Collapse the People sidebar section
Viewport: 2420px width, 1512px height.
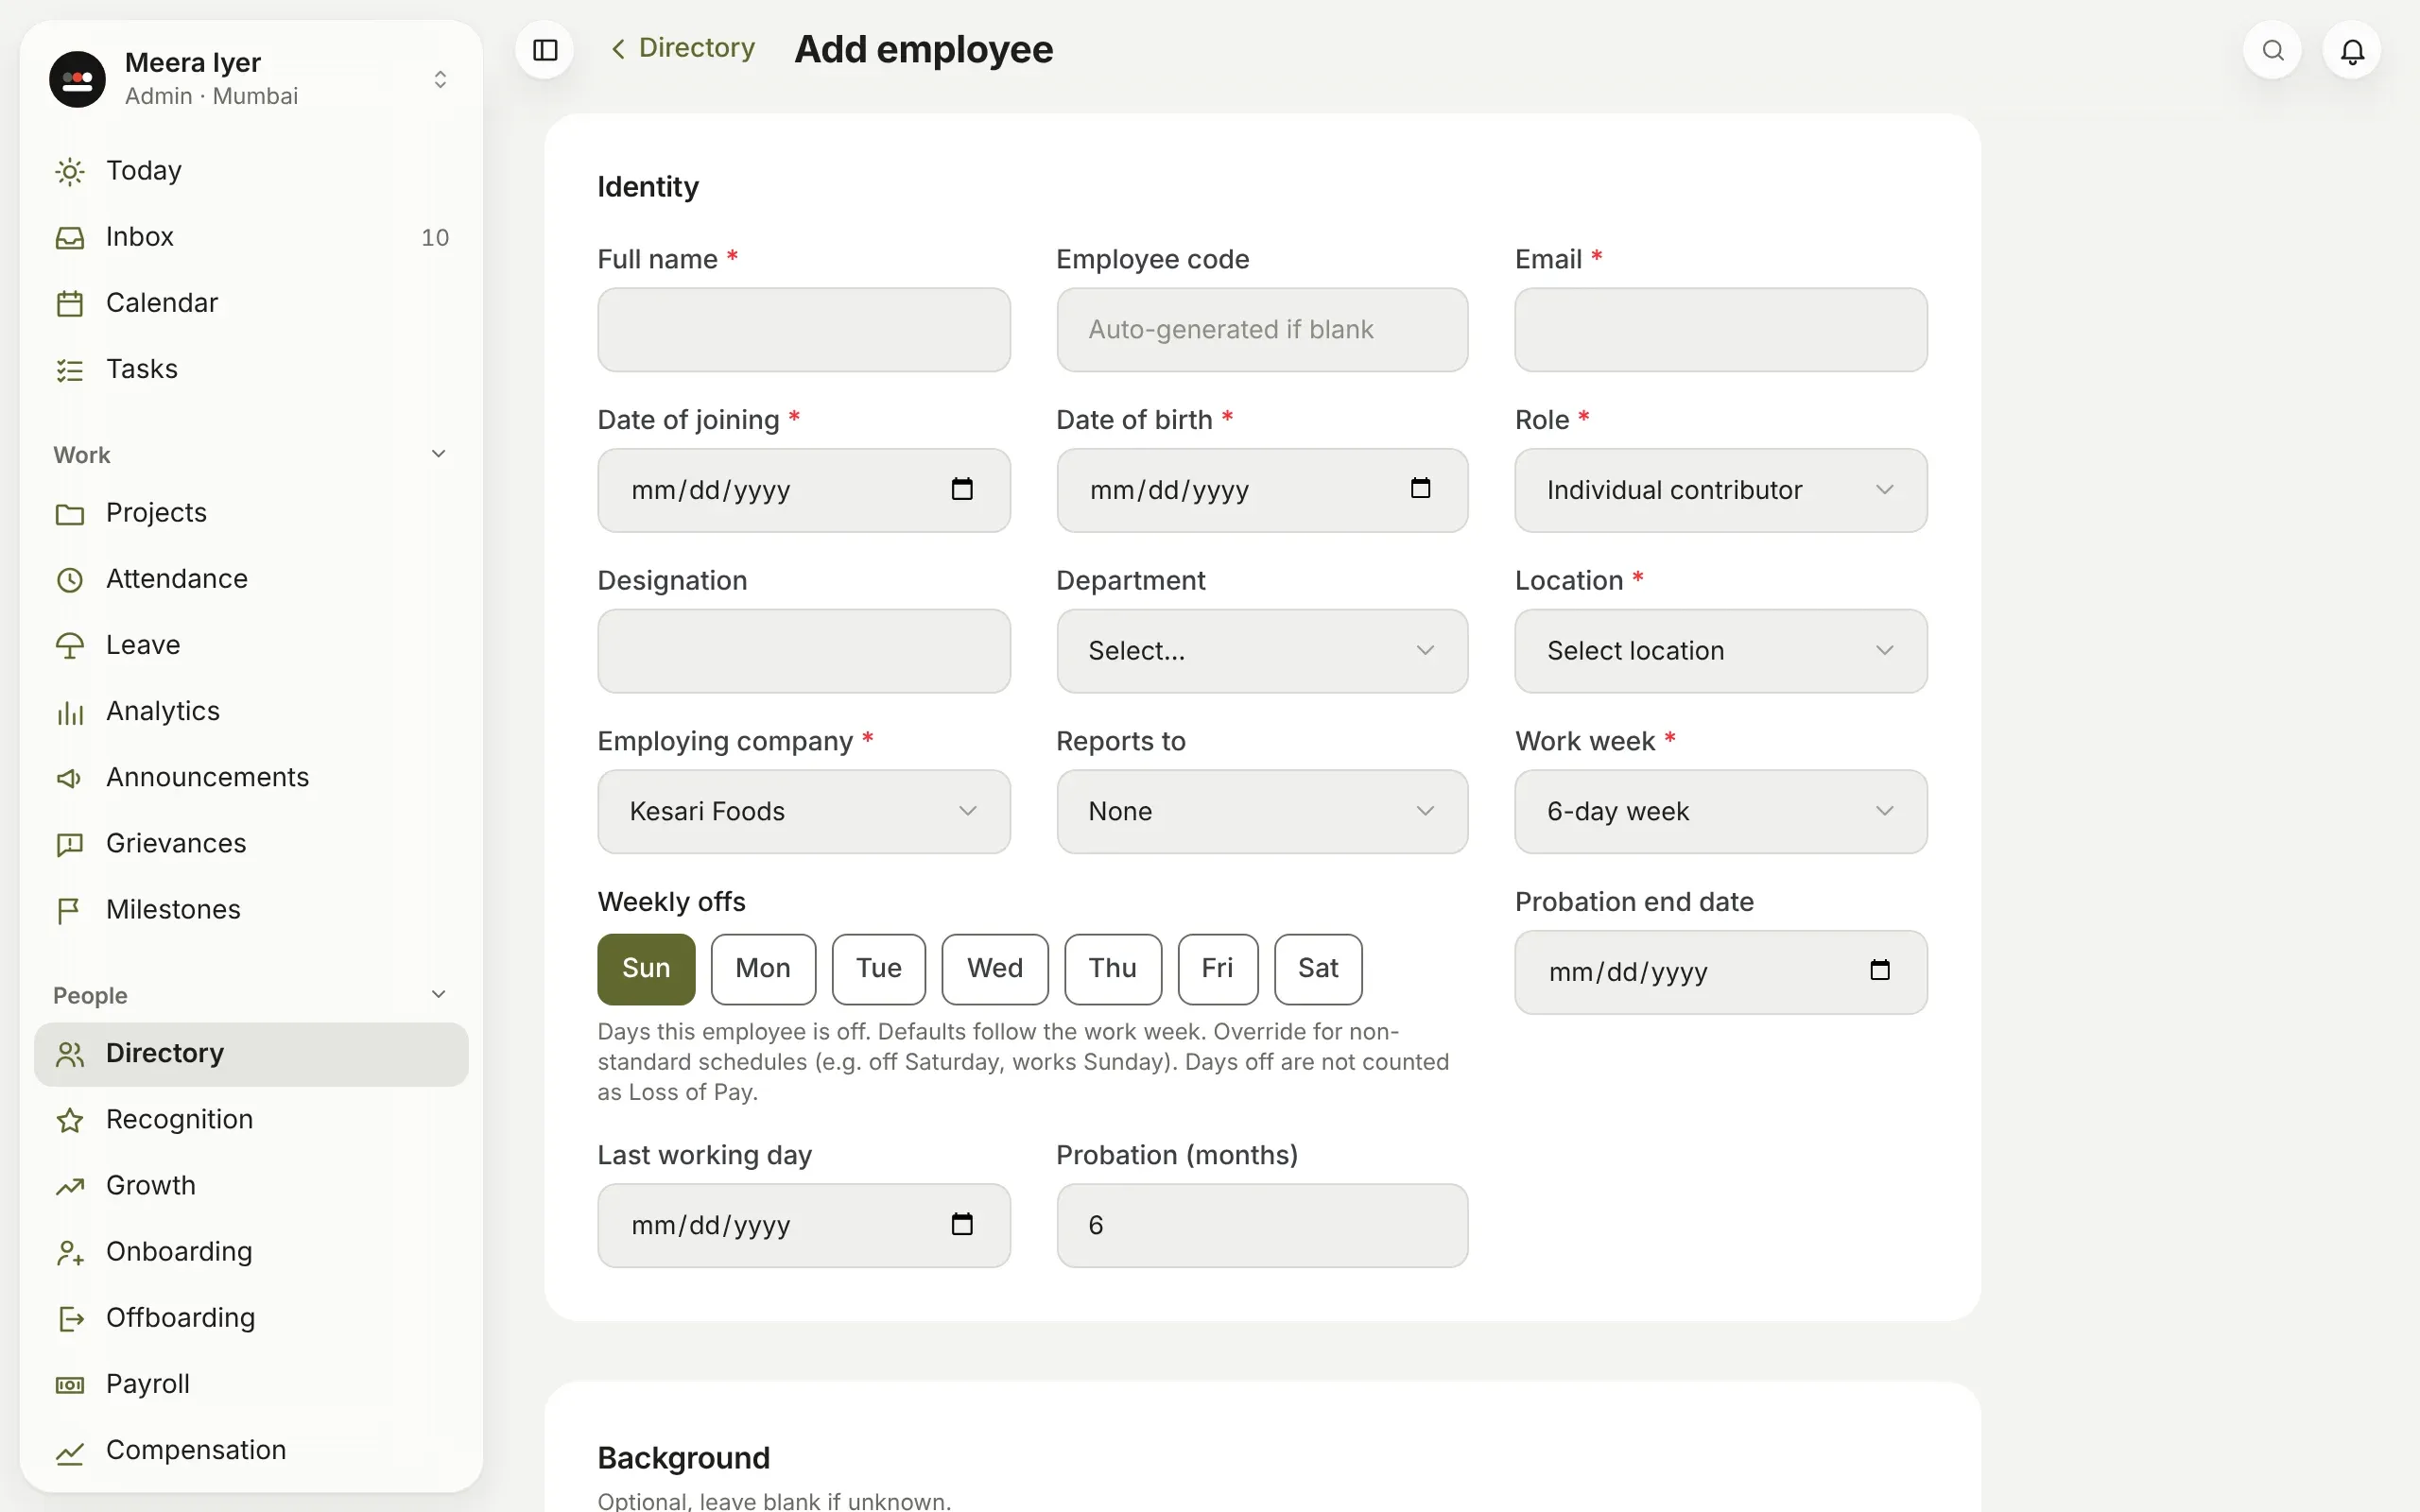(x=438, y=994)
